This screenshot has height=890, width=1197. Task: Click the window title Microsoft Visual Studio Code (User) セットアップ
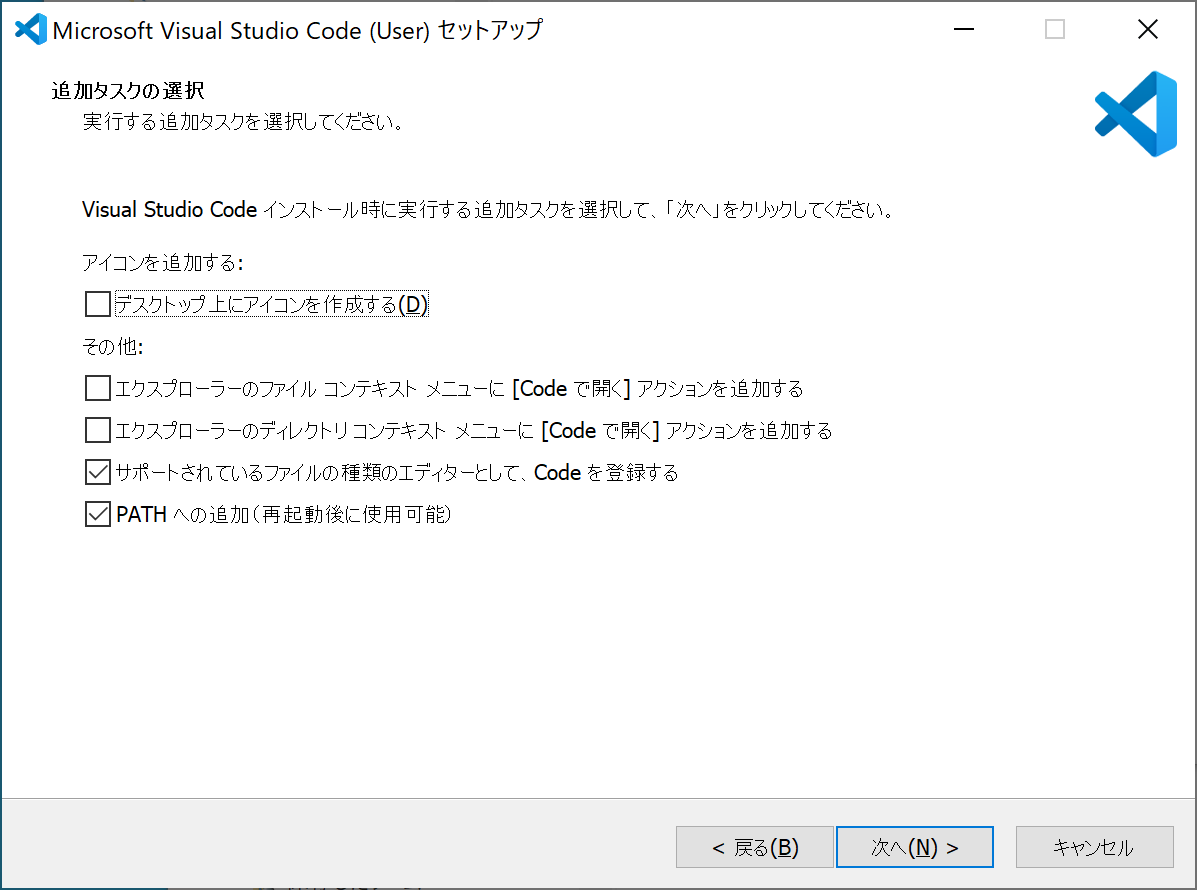298,30
